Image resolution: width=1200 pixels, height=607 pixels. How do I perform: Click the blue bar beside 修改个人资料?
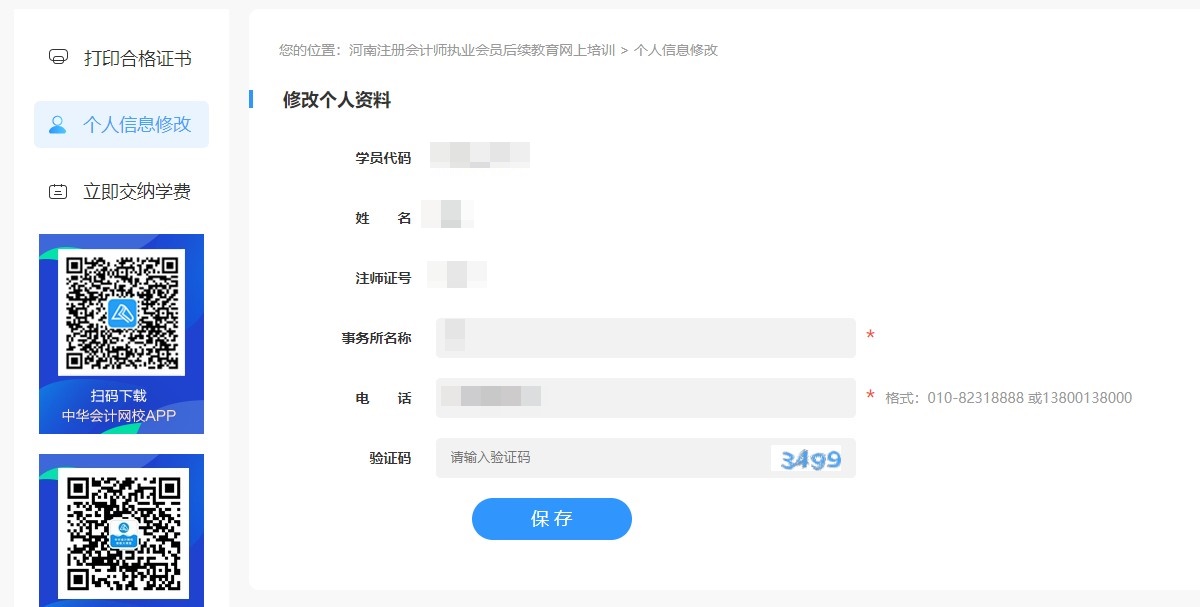pos(251,99)
